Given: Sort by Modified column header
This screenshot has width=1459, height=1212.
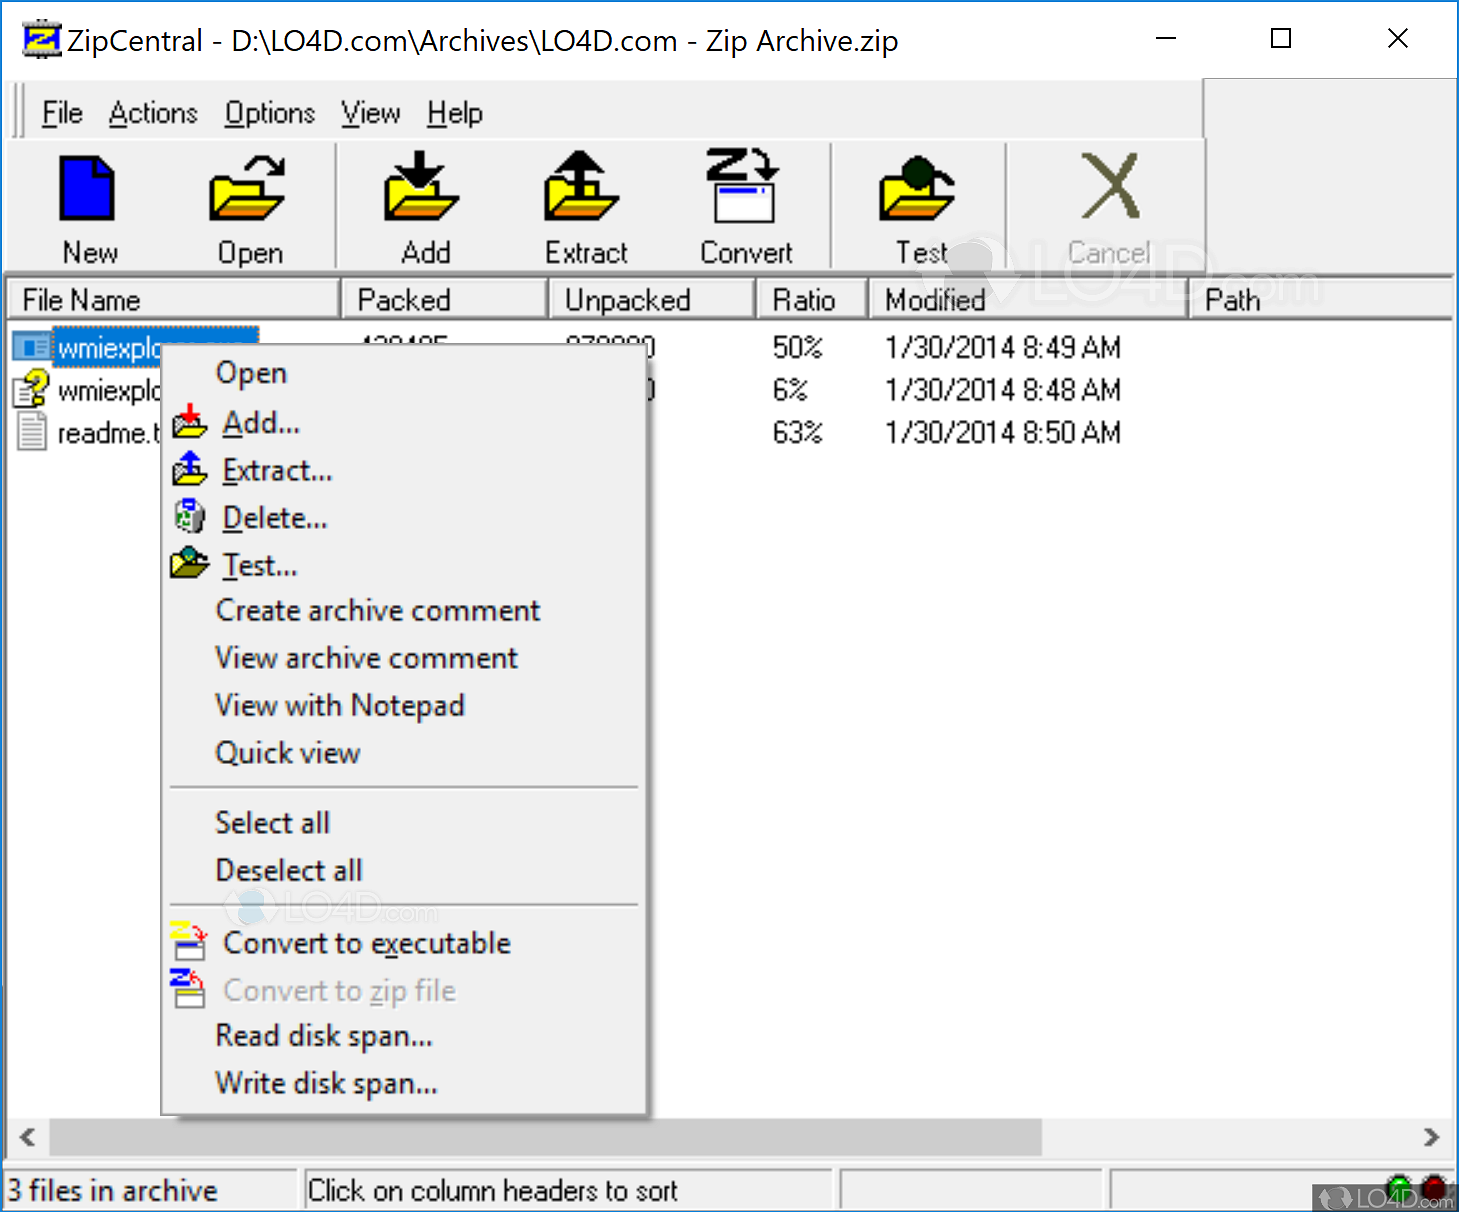Looking at the screenshot, I should 1028,300.
